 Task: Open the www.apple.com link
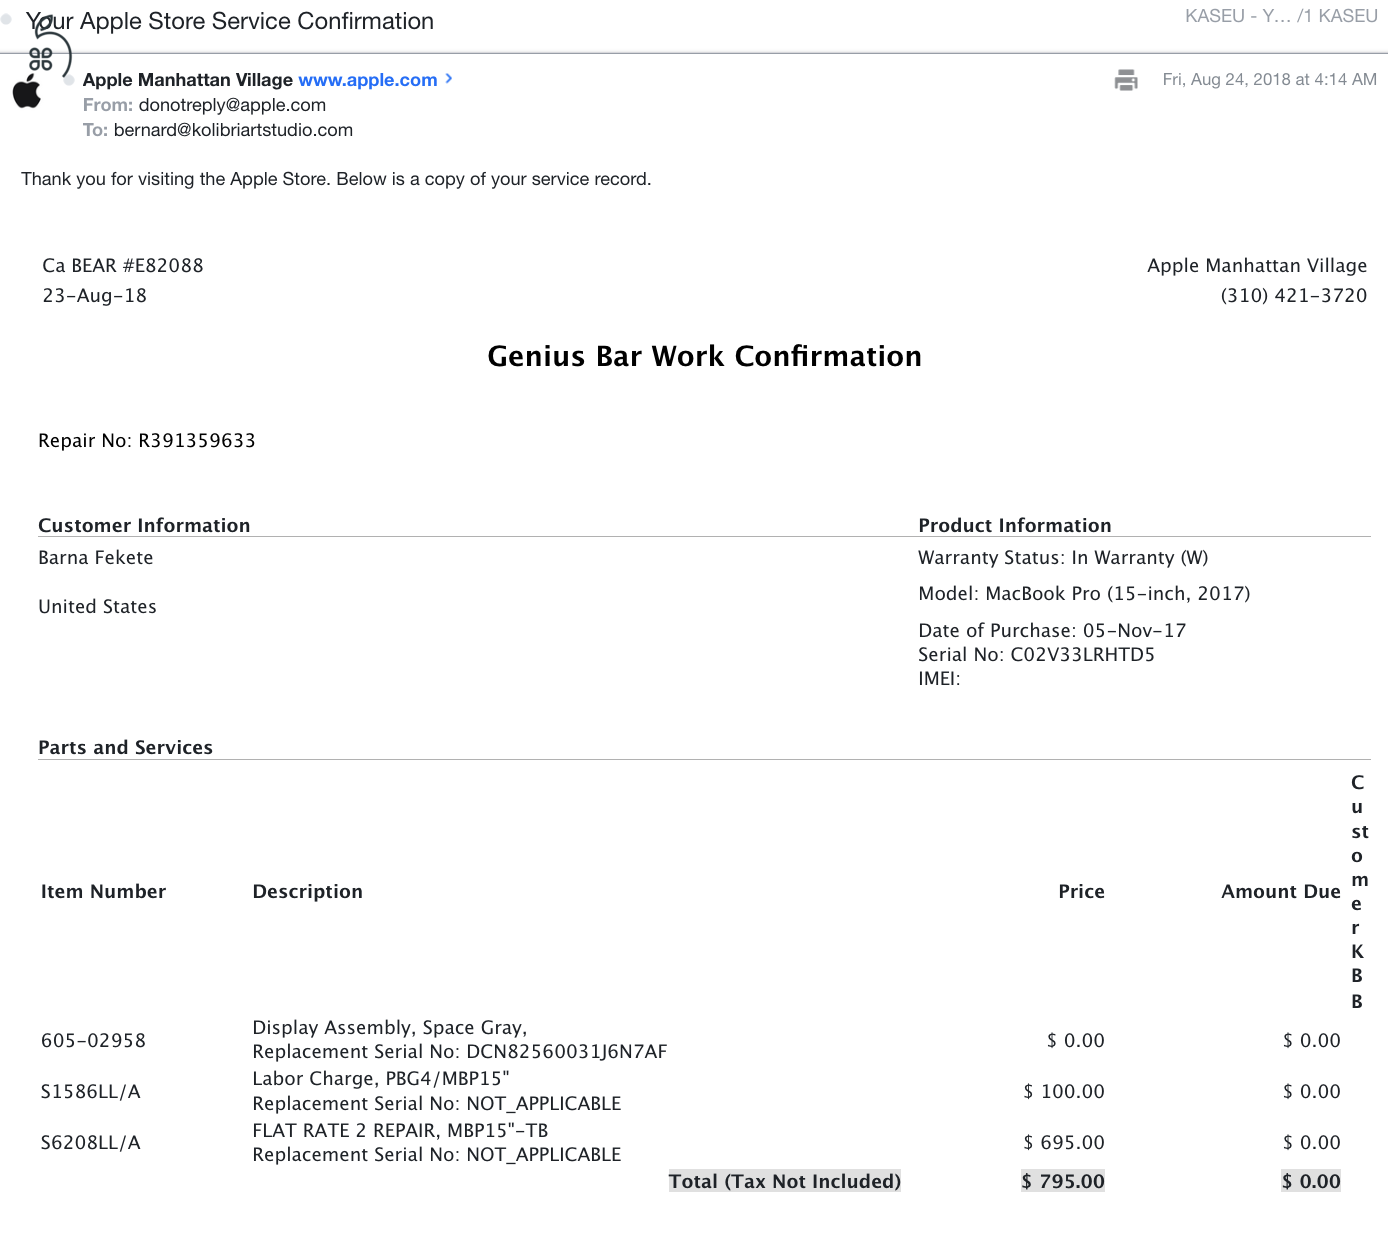(368, 80)
